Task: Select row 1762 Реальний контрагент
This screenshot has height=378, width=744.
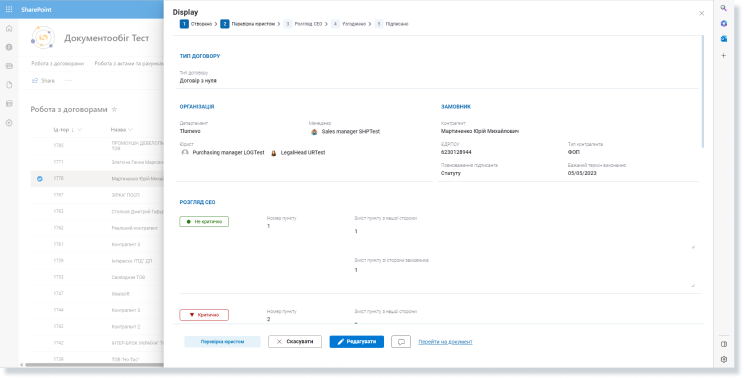Action: coord(97,228)
